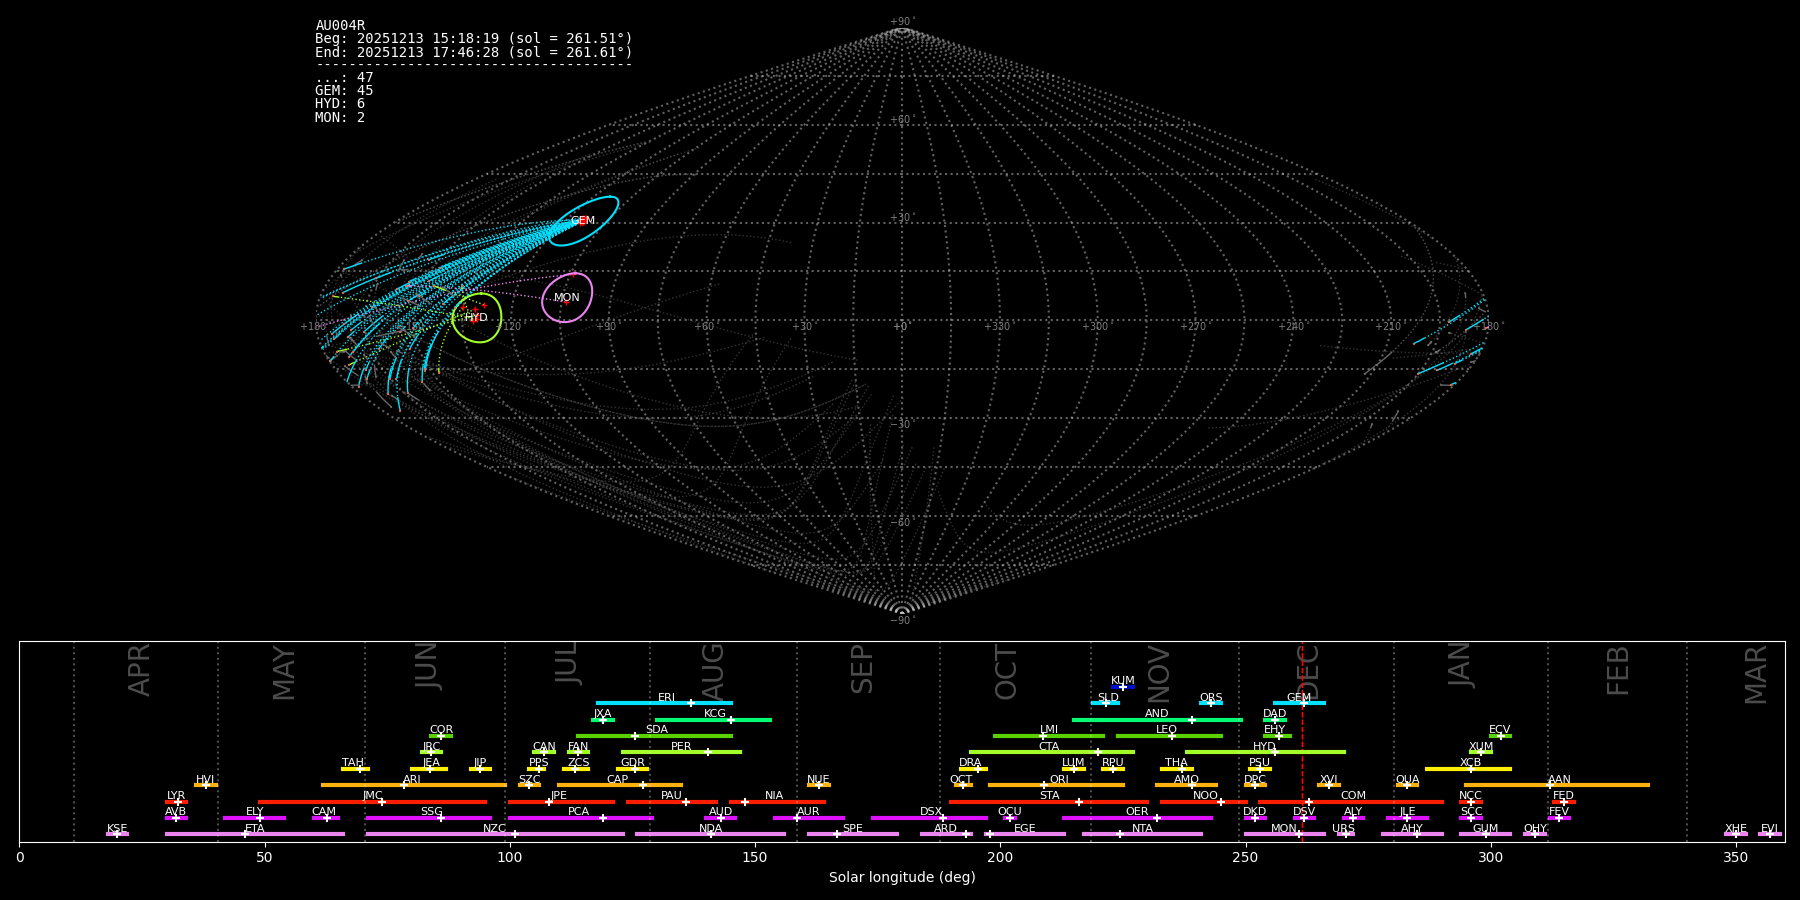Click the SSG shower label in timeline
Screen dimensions: 1800x900
(x=431, y=812)
